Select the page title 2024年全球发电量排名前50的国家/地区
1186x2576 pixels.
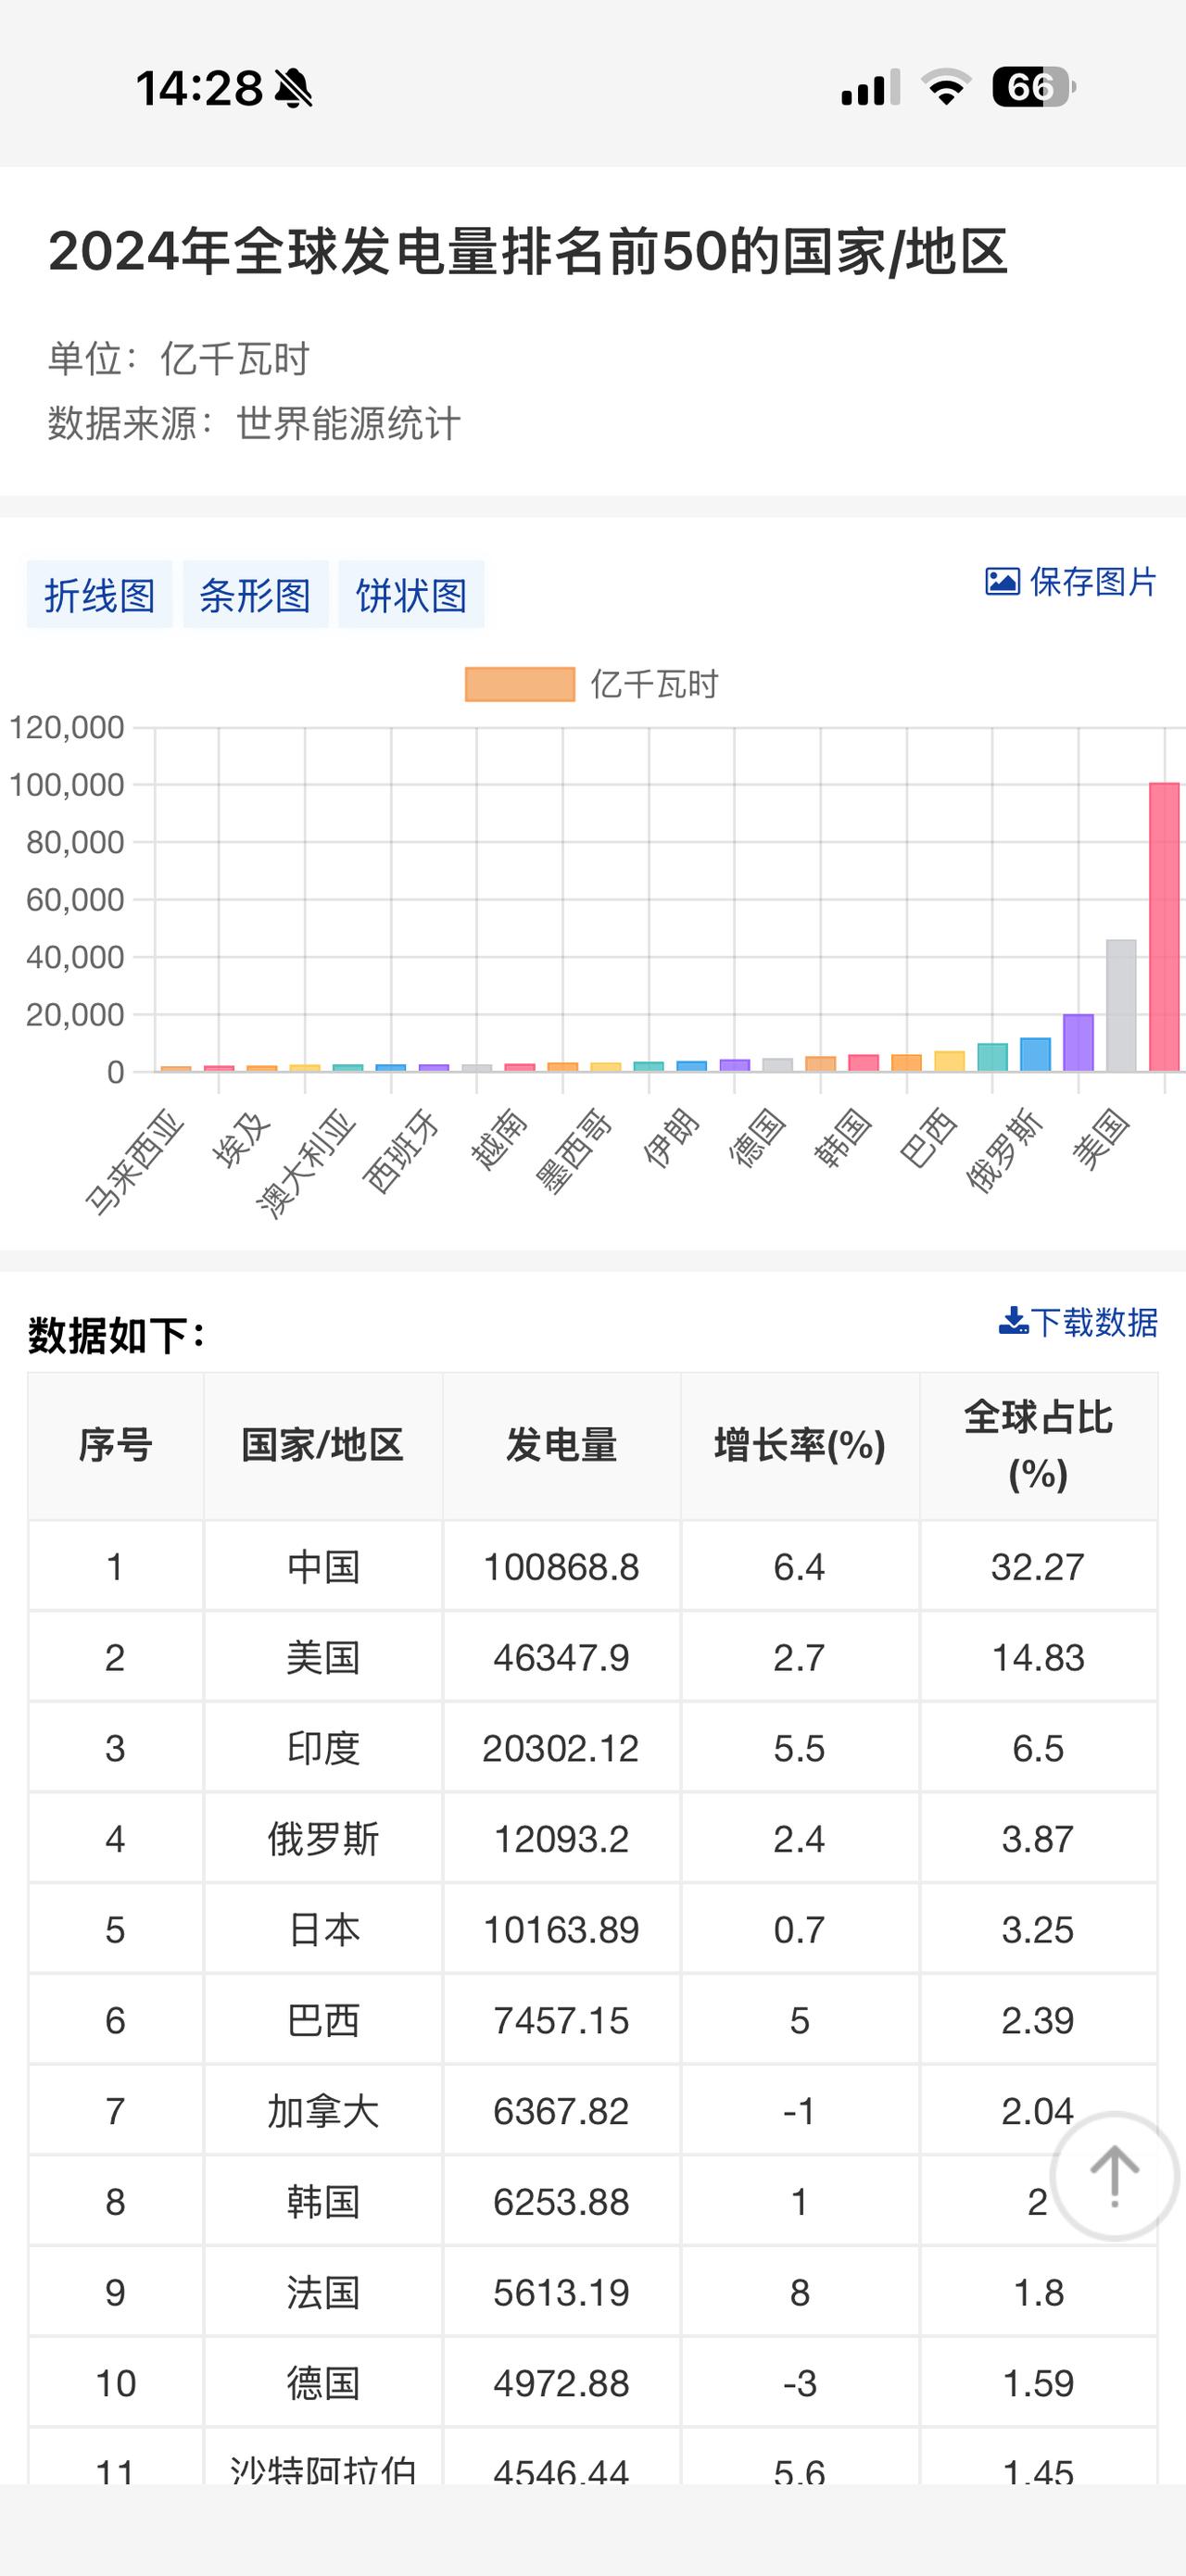tap(528, 251)
